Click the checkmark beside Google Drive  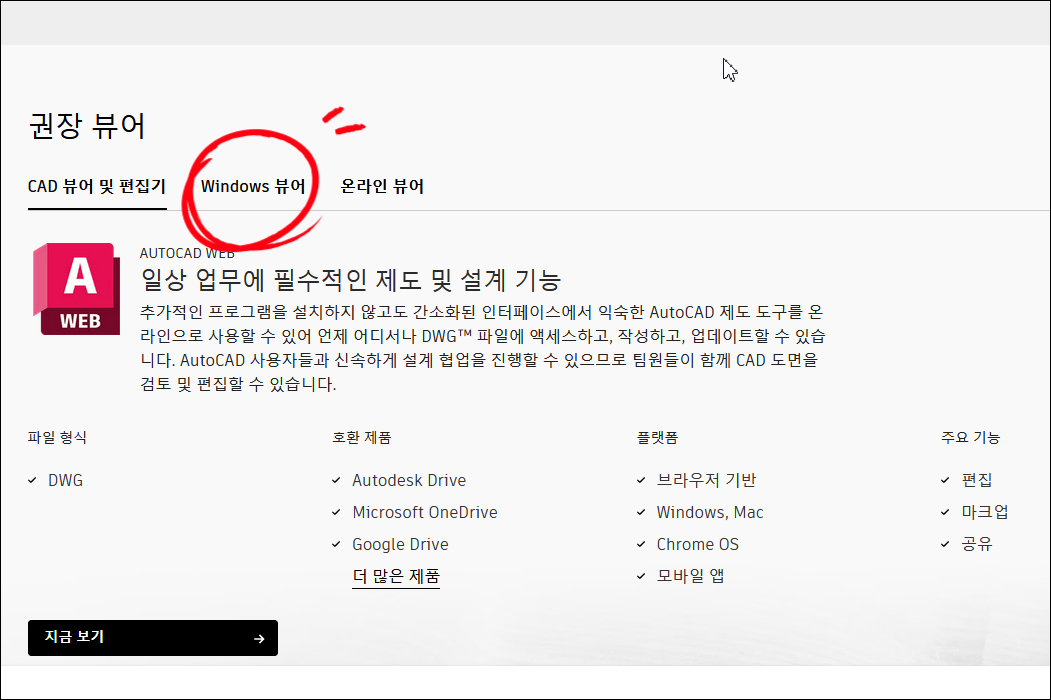click(x=336, y=544)
